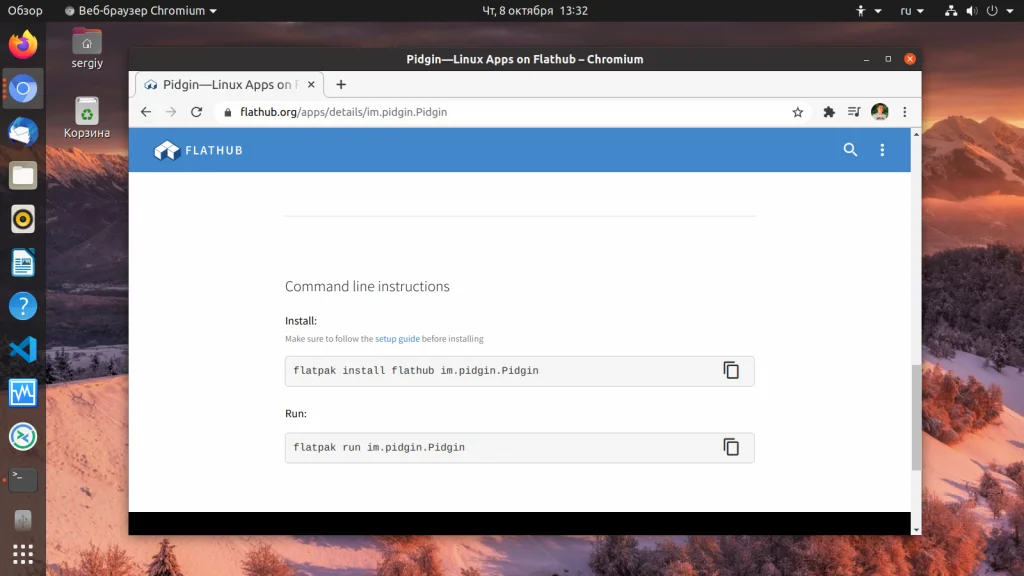Click the page vertical scrollbar thumb
Image resolution: width=1024 pixels, height=576 pixels.
tap(916, 417)
